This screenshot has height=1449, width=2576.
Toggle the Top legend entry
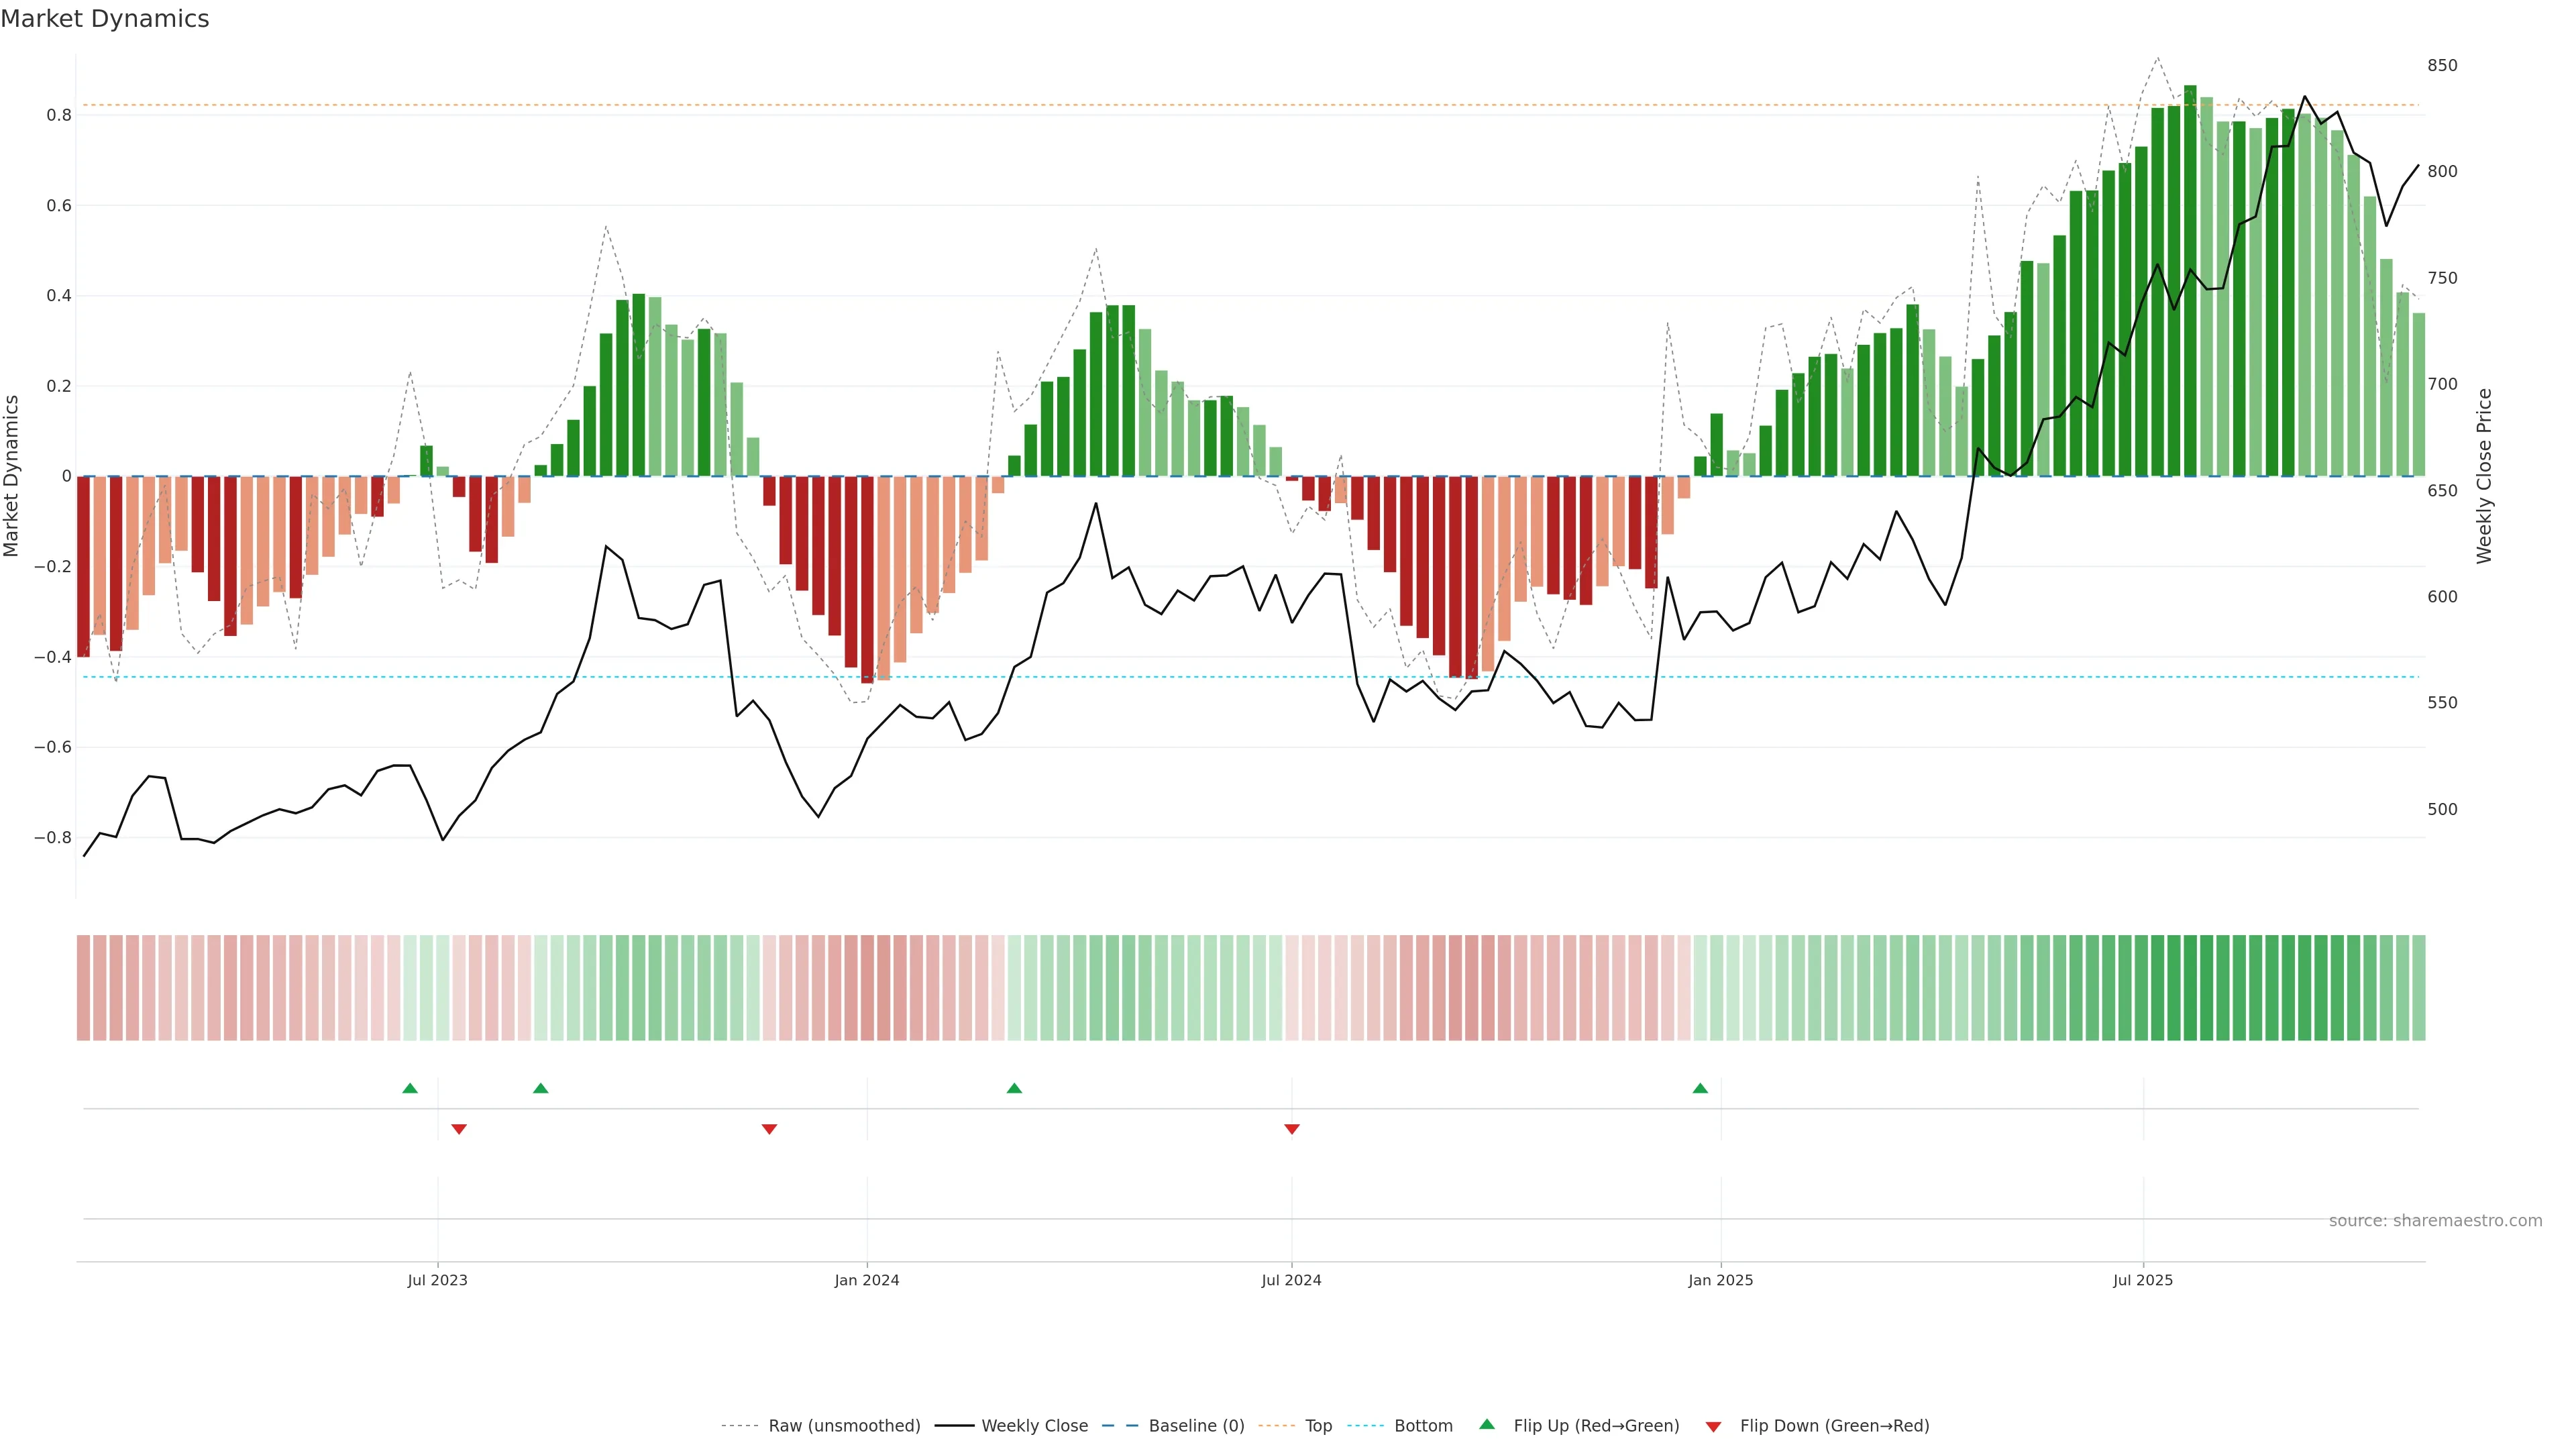[1318, 1426]
